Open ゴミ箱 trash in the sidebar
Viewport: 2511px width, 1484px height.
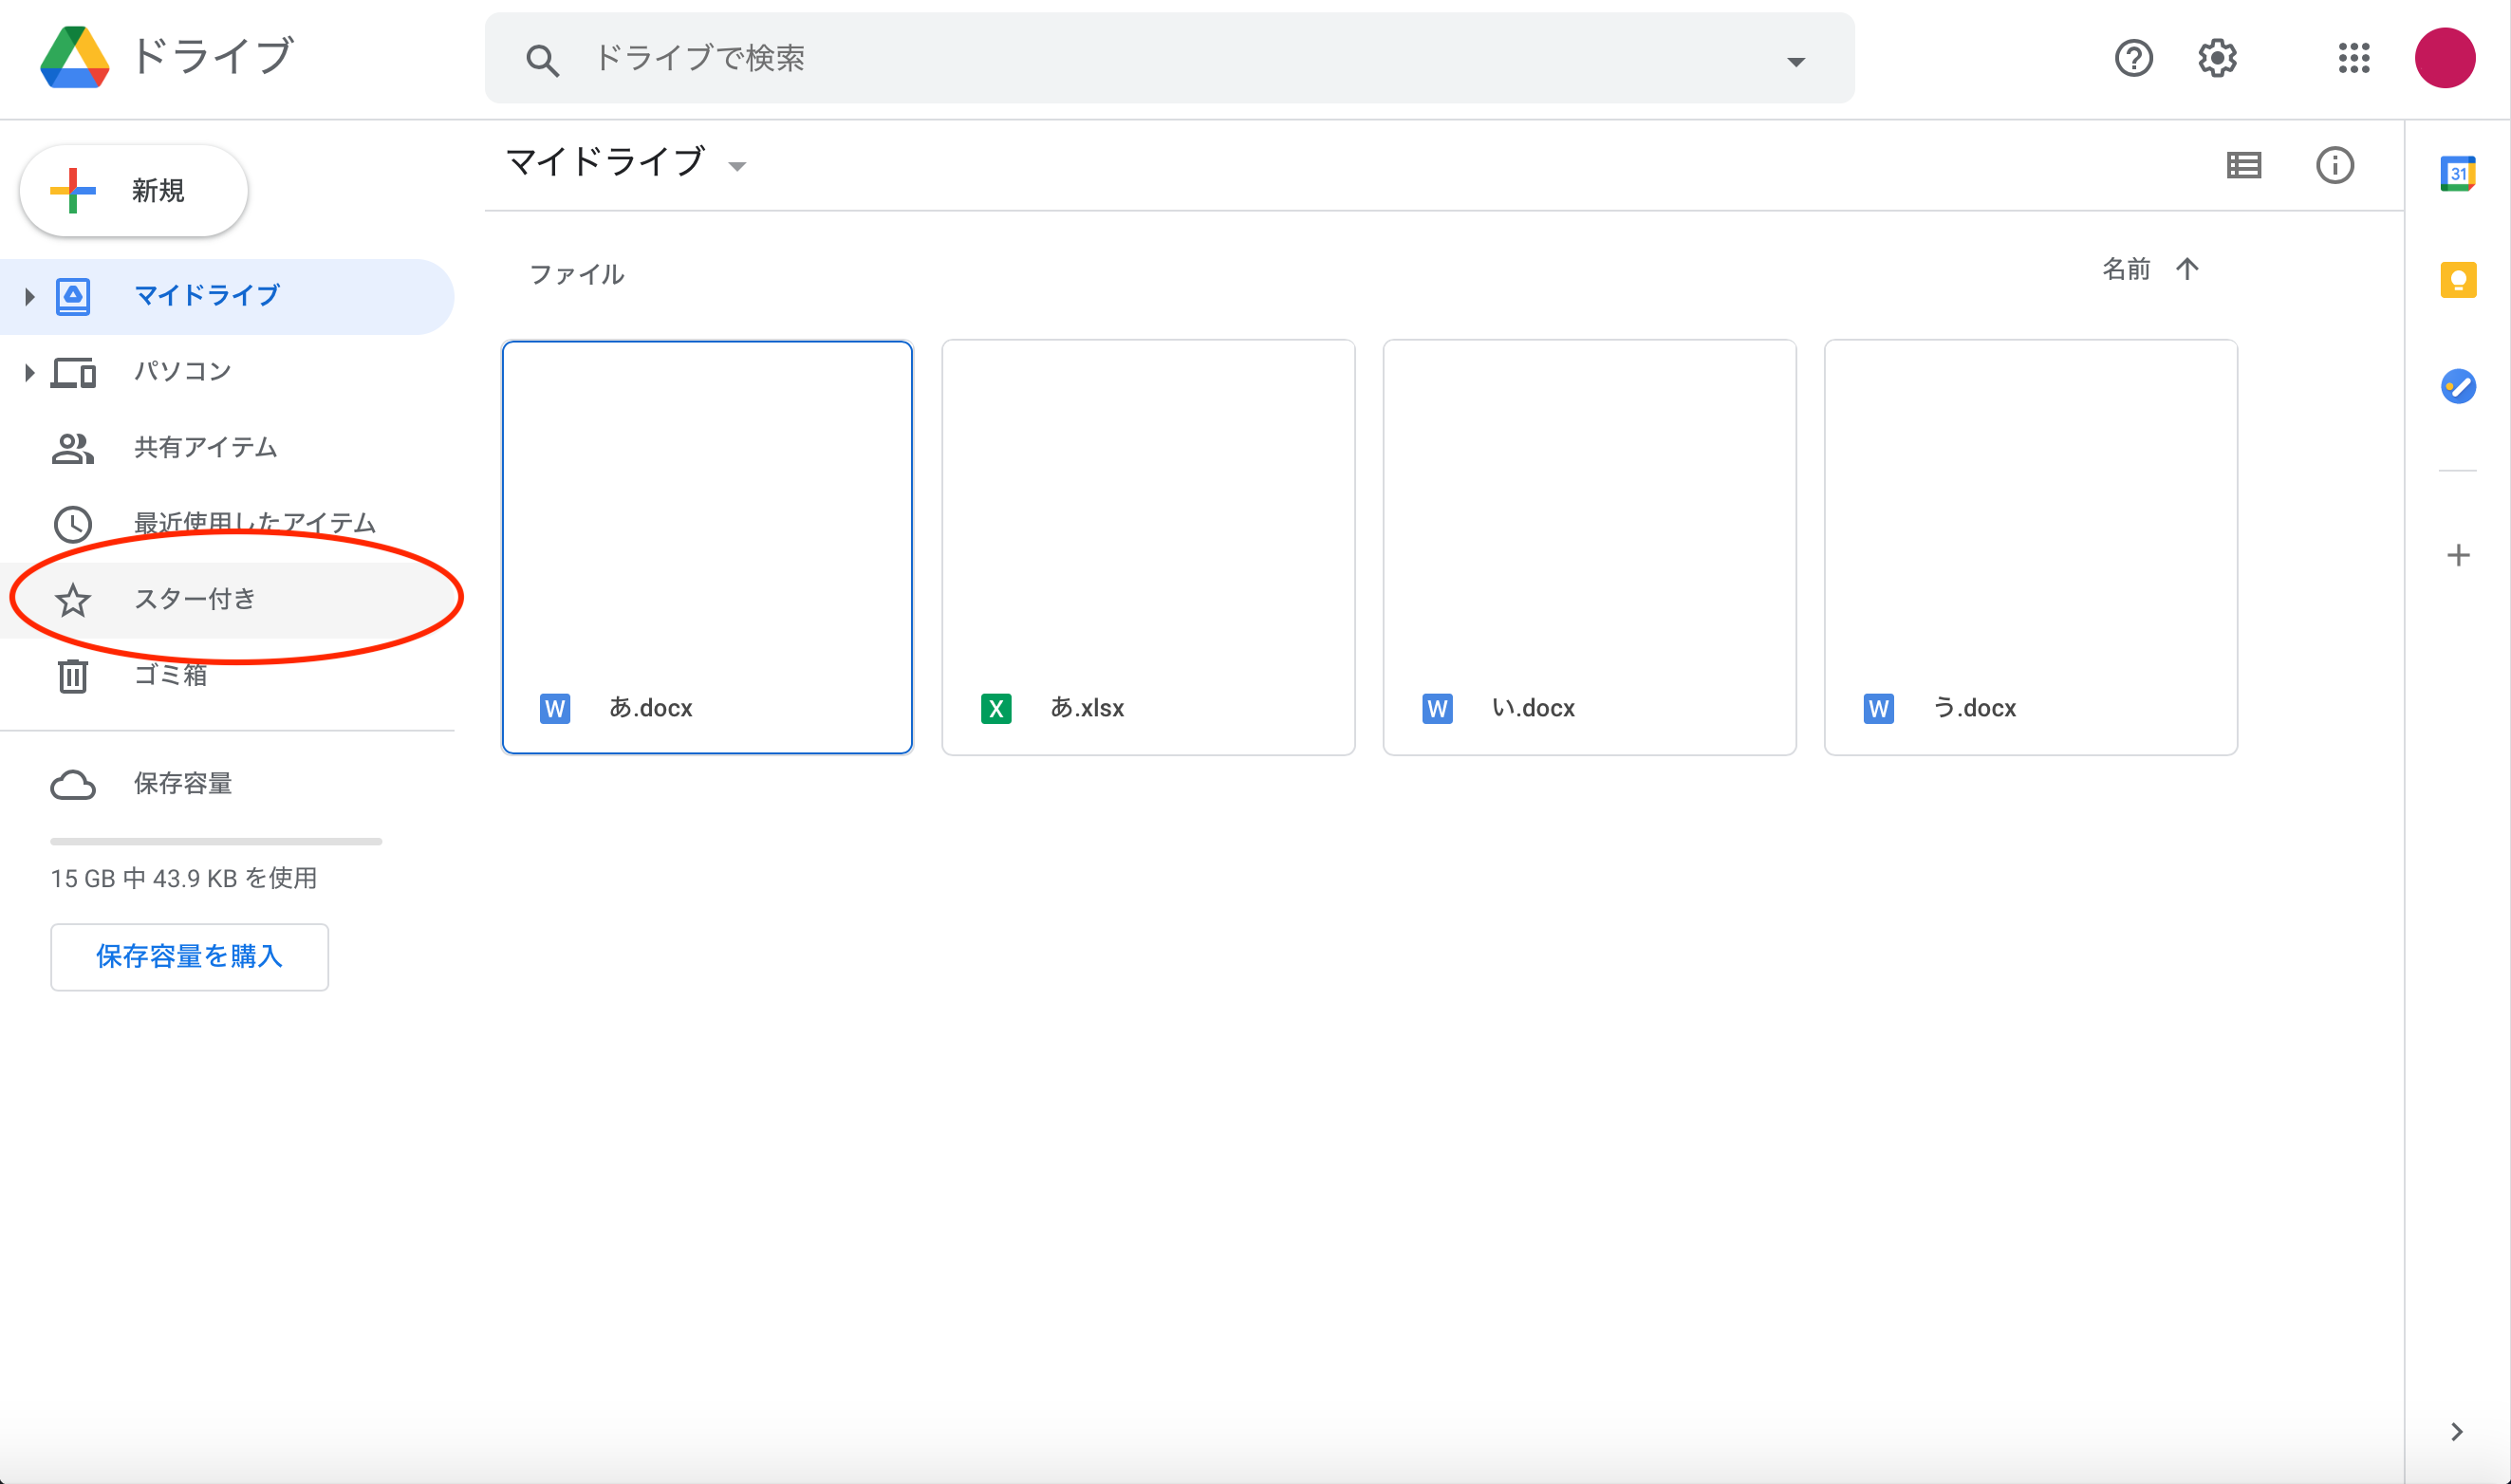coord(227,676)
